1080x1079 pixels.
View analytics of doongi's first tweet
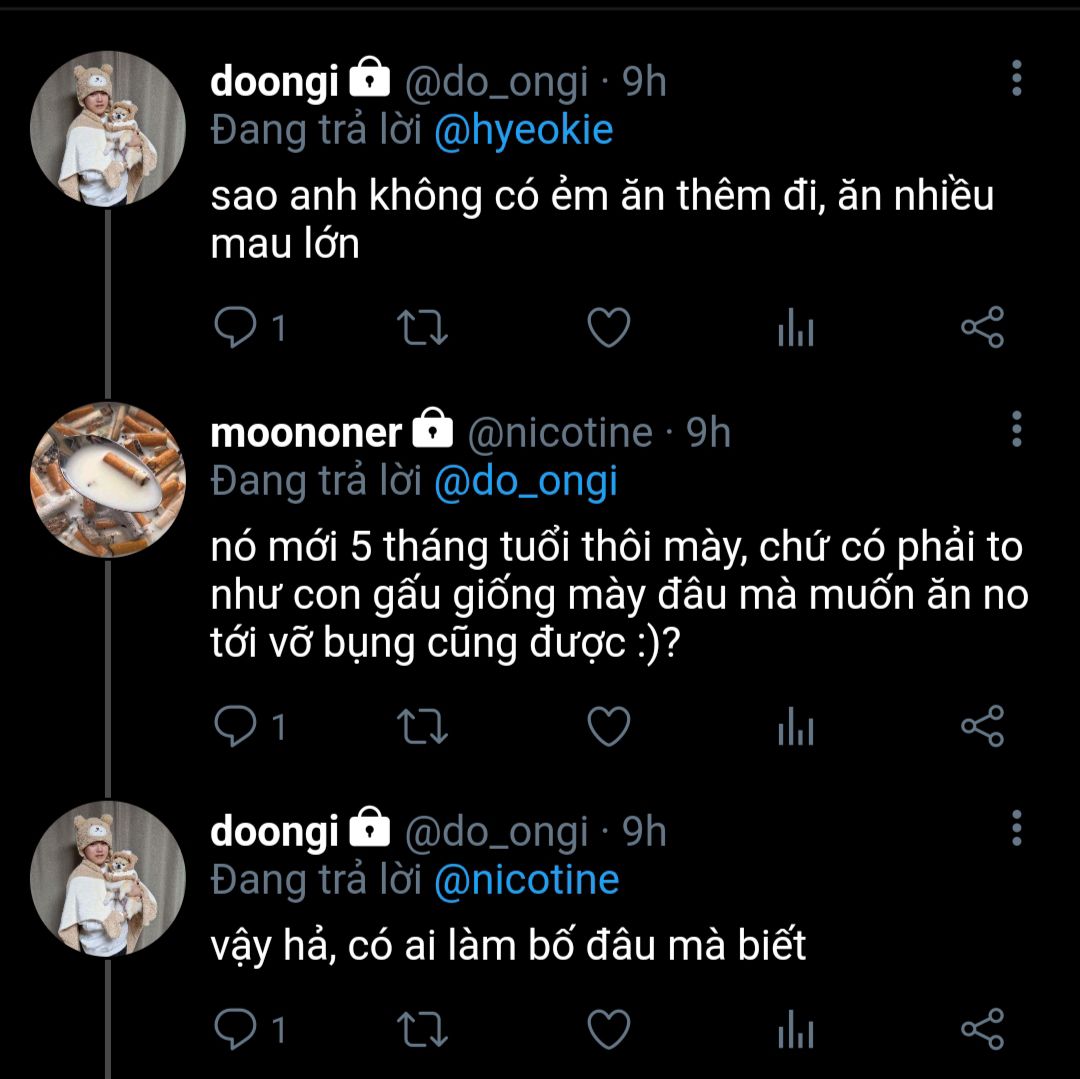pyautogui.click(x=796, y=328)
